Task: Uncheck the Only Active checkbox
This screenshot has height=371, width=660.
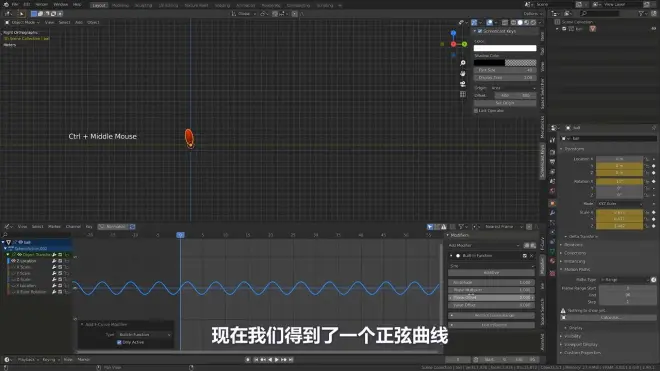Action: [x=119, y=342]
